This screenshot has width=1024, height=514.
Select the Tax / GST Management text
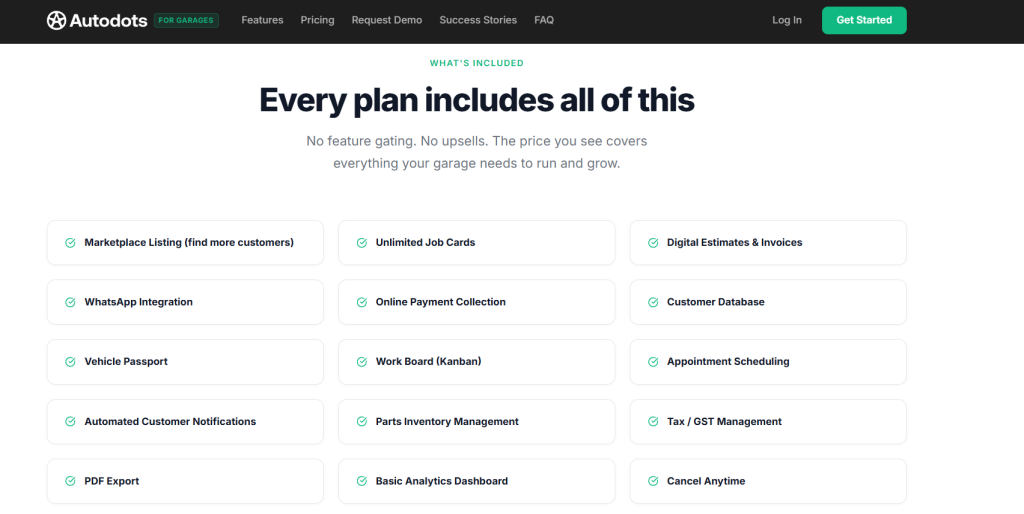724,421
